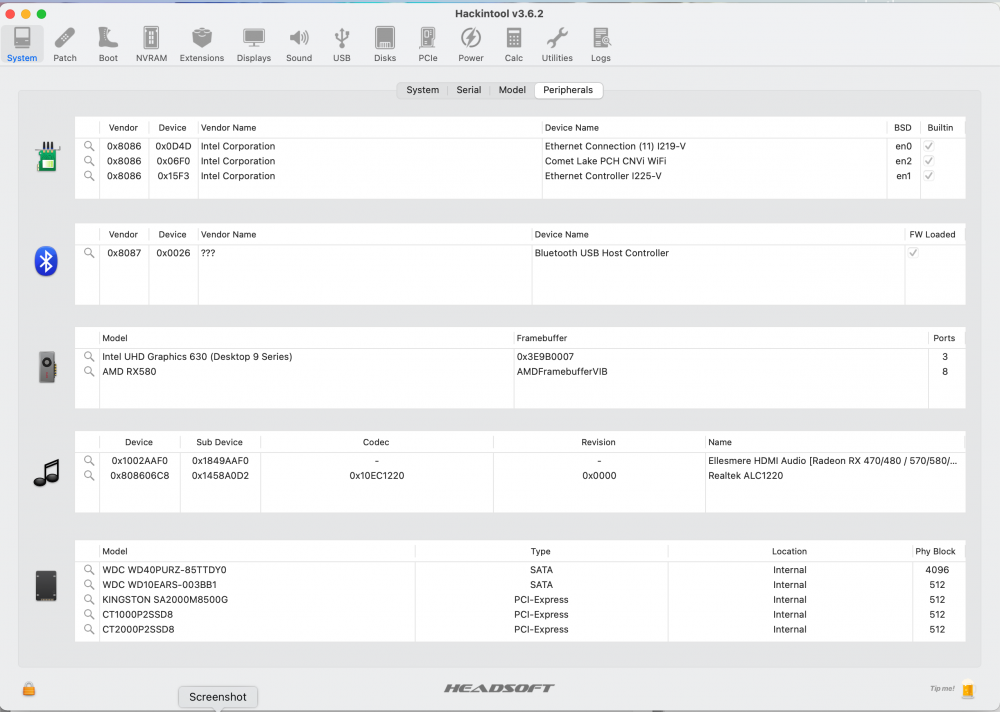Screen dimensions: 1000x712
Task: Select device ID 0x1002AAF0
Action: 140,461
